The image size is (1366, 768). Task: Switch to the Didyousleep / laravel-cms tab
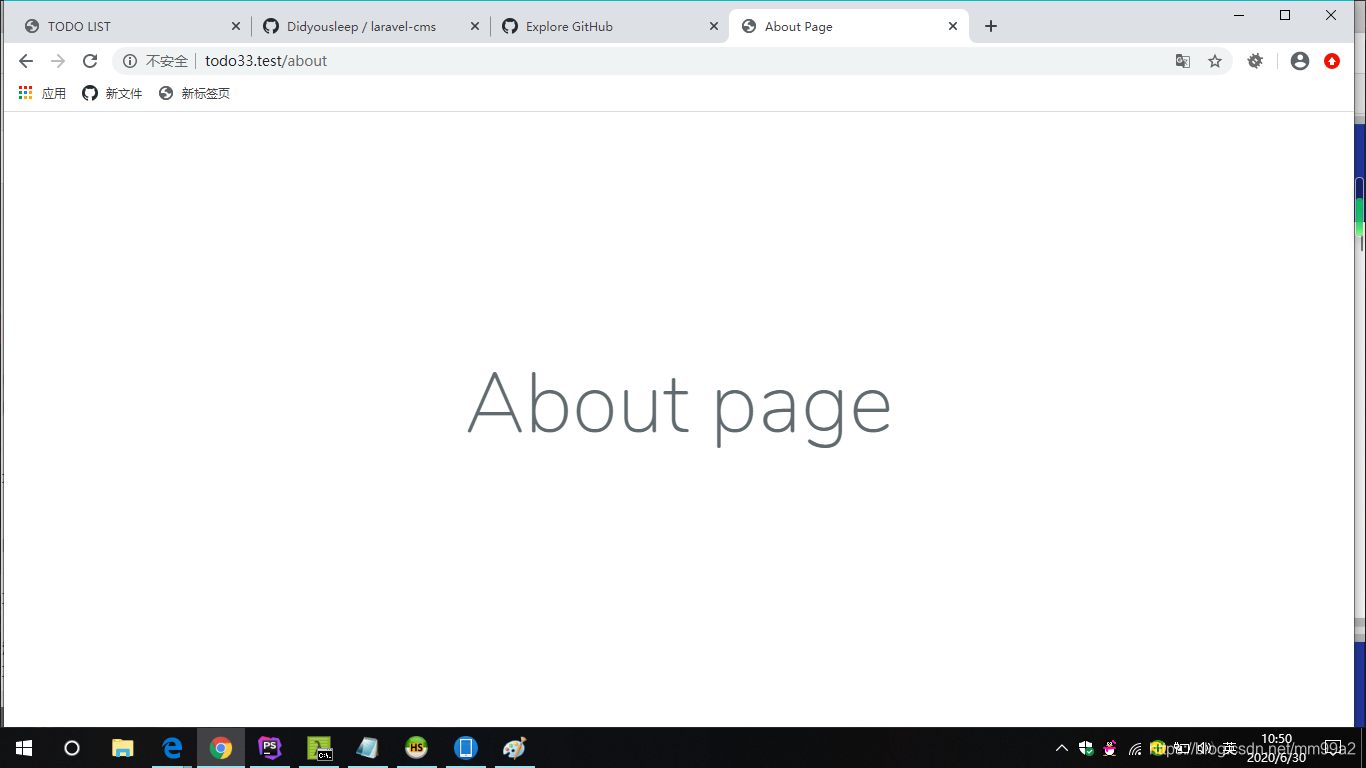coord(370,26)
